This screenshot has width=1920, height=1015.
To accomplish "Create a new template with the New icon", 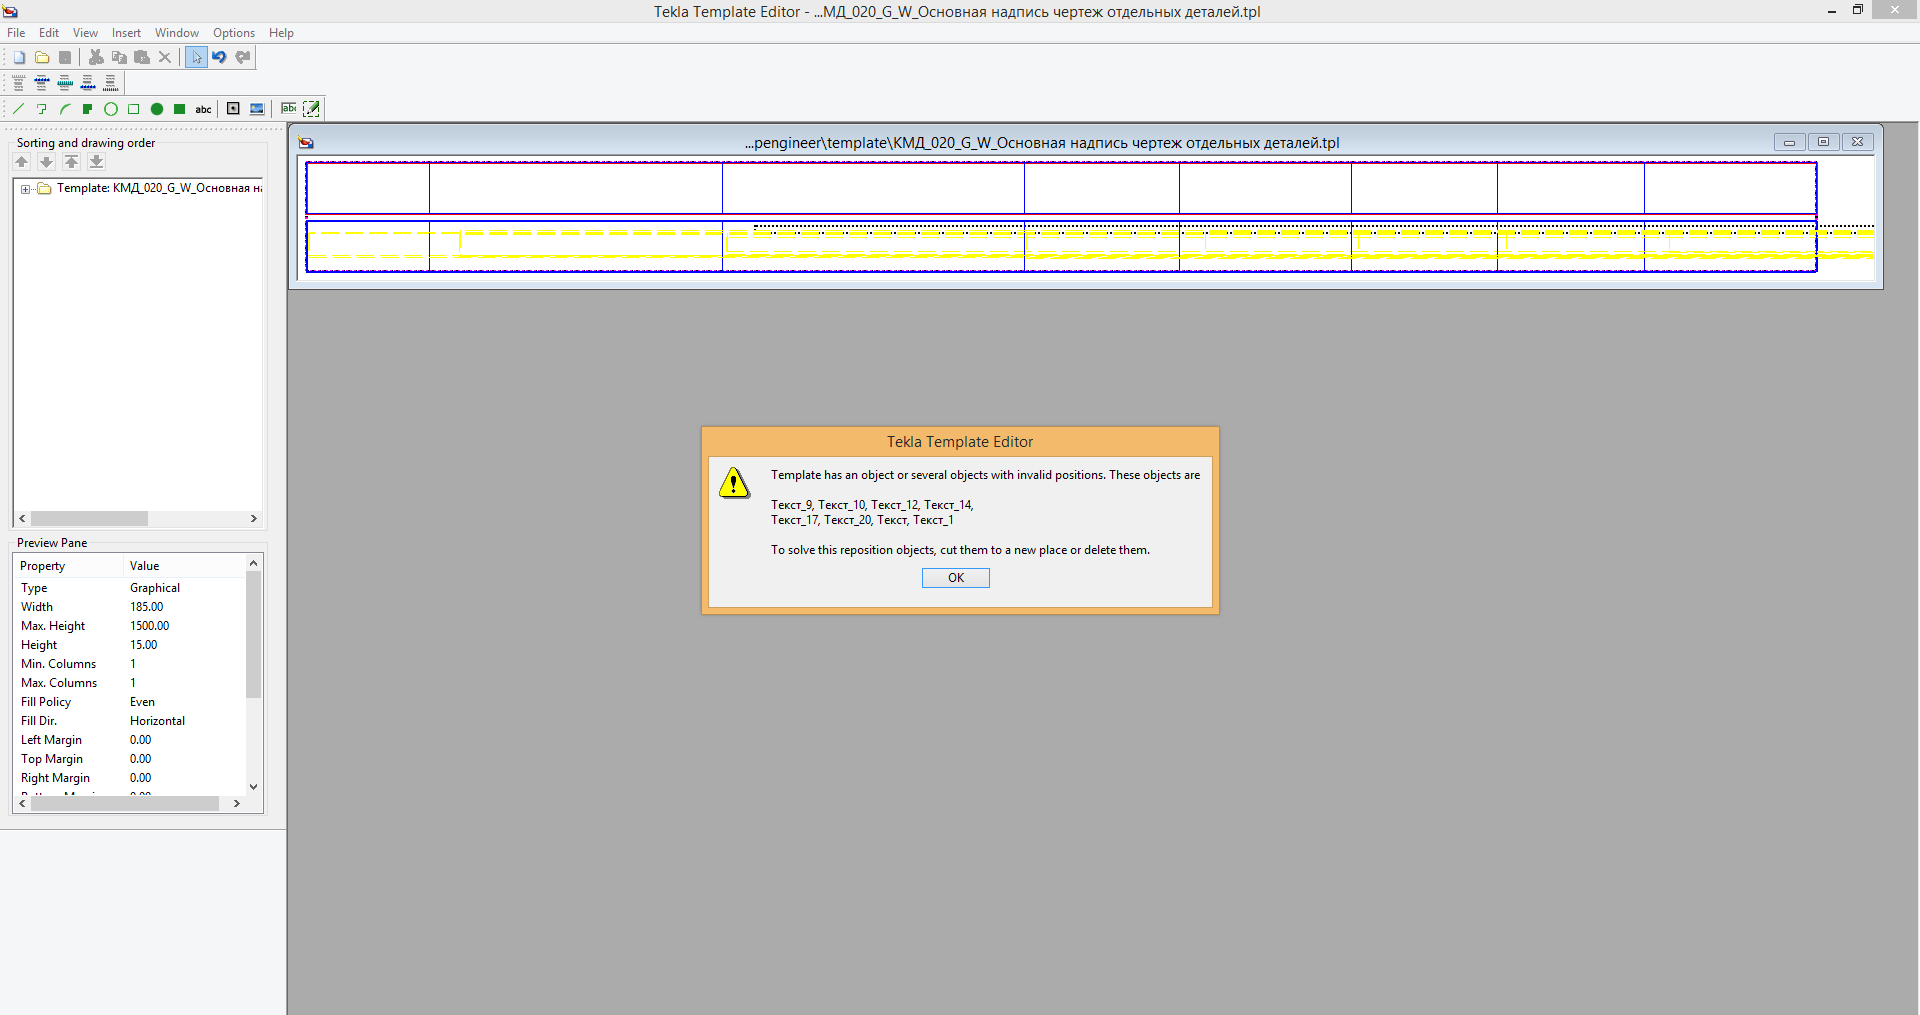I will 19,57.
